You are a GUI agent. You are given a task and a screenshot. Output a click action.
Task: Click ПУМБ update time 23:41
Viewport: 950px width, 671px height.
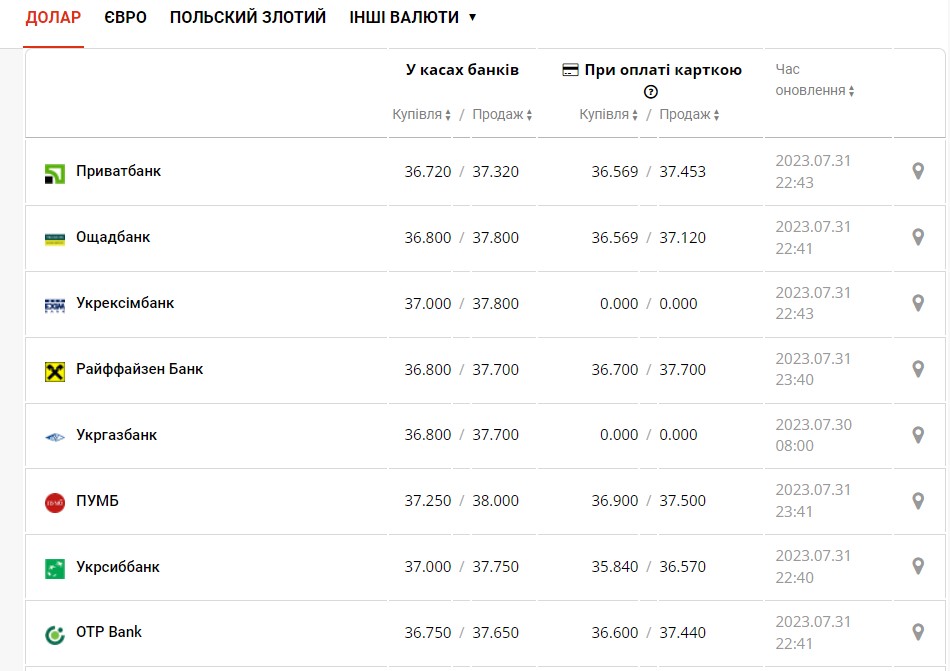794,512
